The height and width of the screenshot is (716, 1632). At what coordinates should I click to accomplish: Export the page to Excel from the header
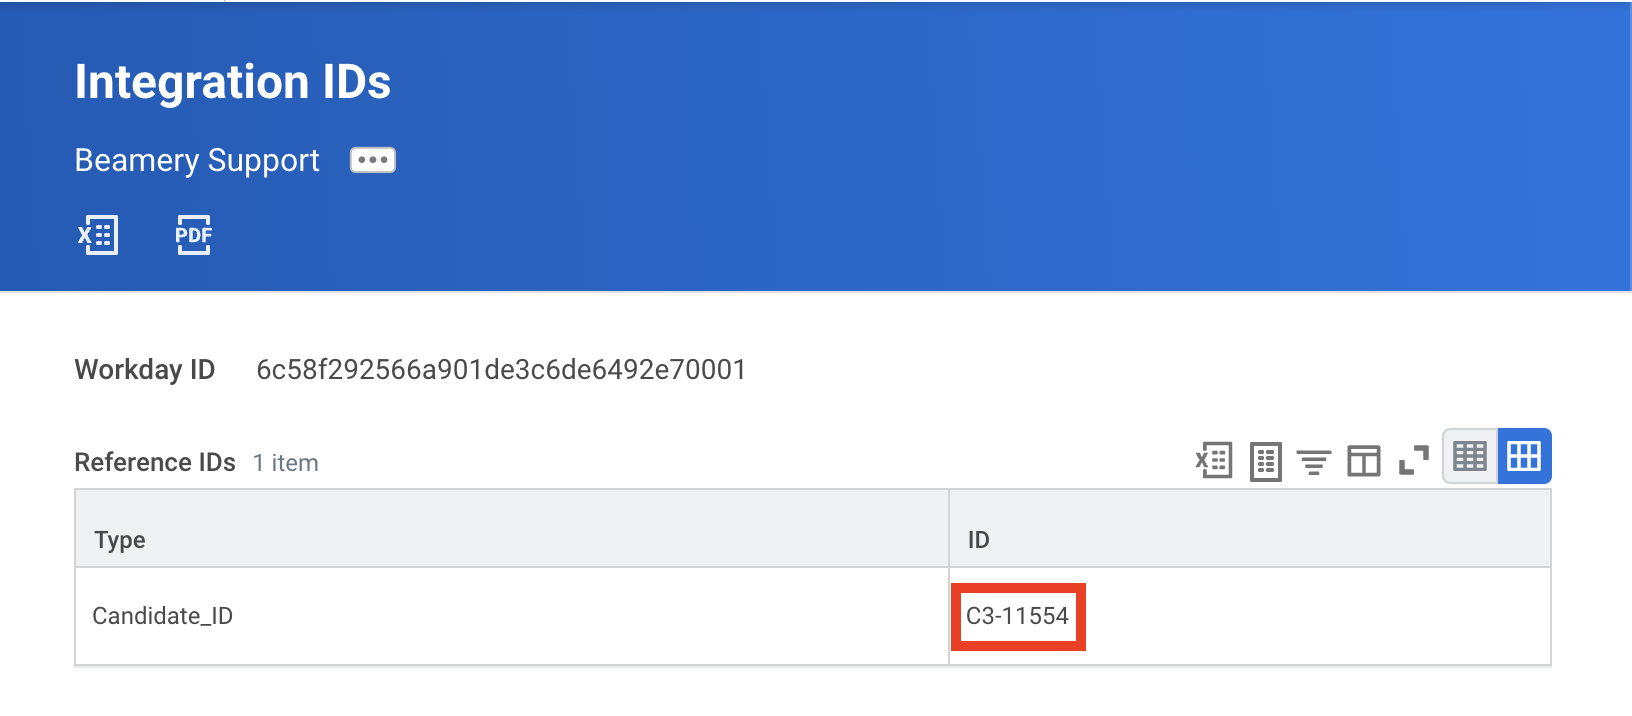pos(98,236)
